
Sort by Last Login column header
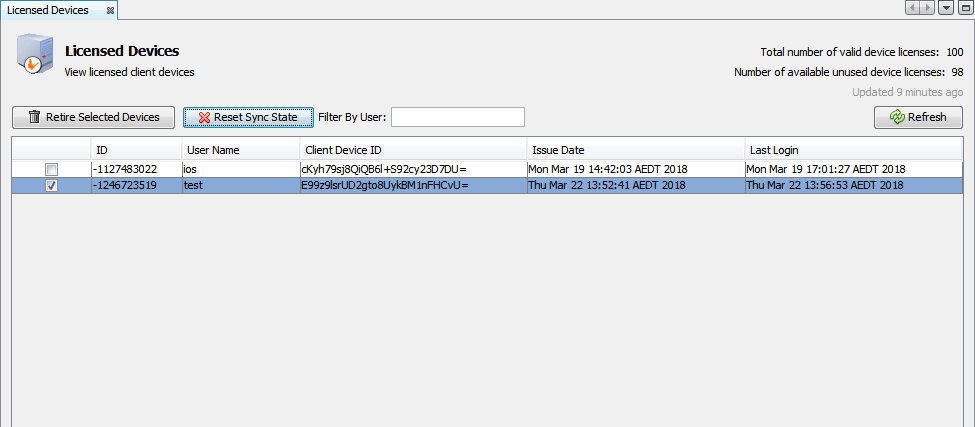pyautogui.click(x=852, y=150)
